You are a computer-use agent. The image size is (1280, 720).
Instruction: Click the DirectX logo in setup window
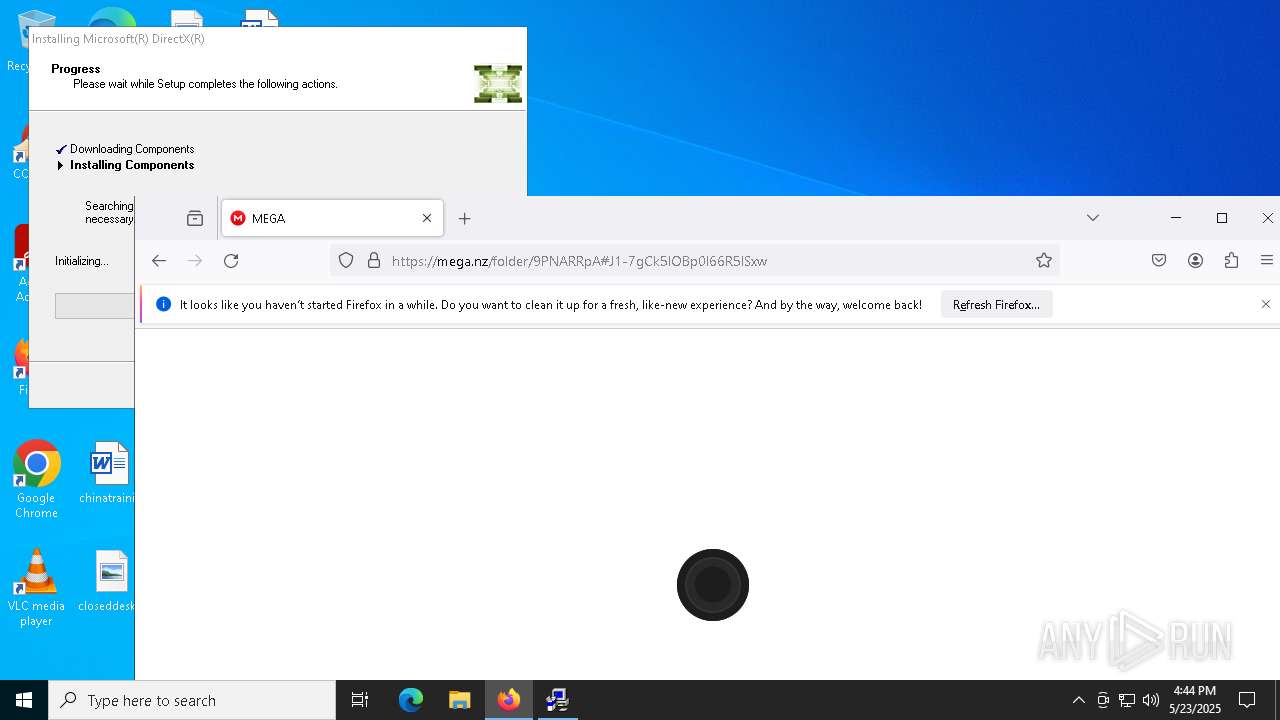tap(498, 84)
